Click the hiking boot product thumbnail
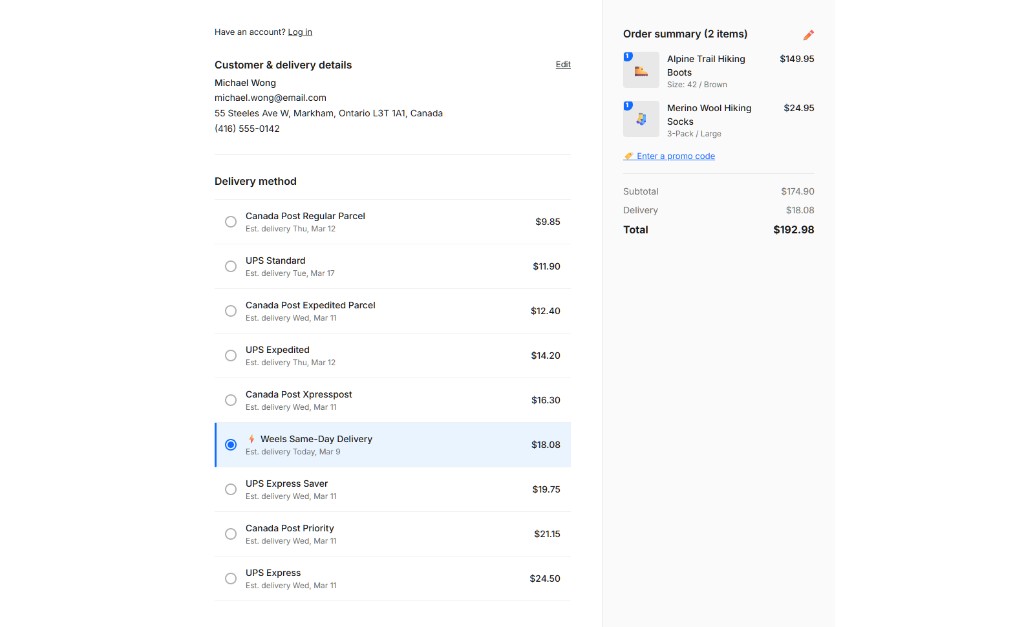1024x627 pixels. tap(640, 69)
